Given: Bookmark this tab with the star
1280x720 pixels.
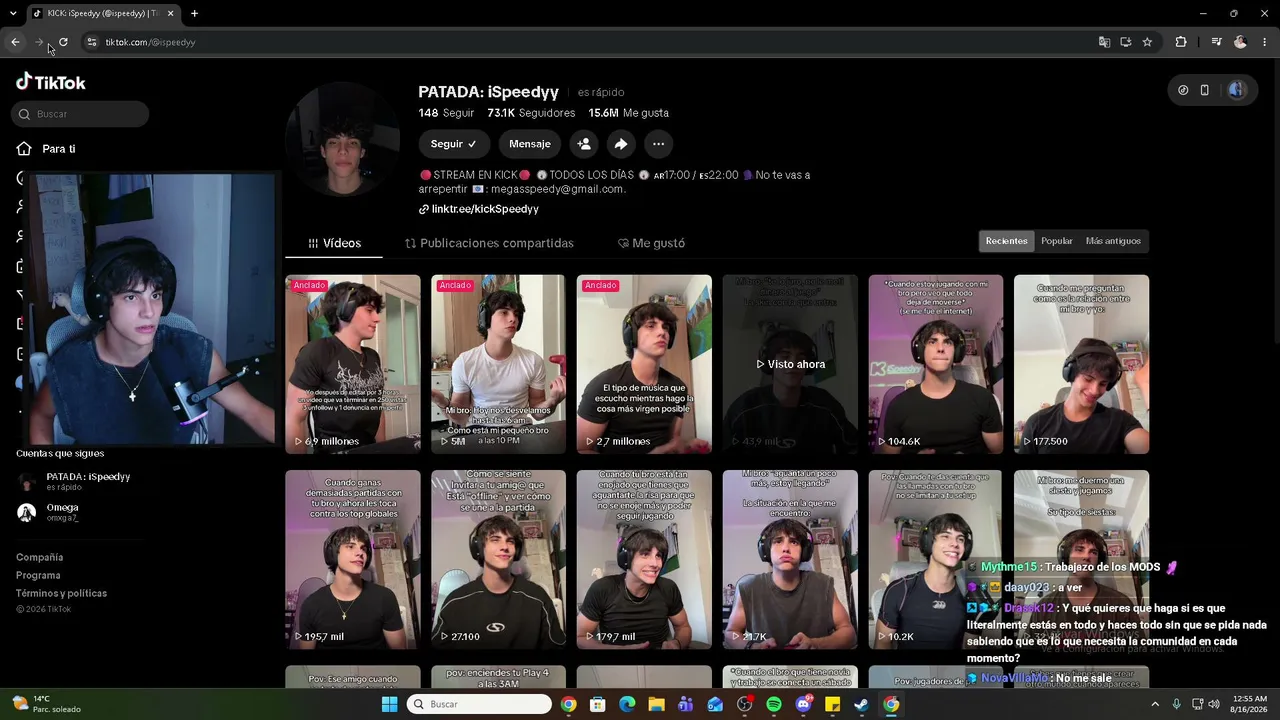Looking at the screenshot, I should pyautogui.click(x=1147, y=42).
